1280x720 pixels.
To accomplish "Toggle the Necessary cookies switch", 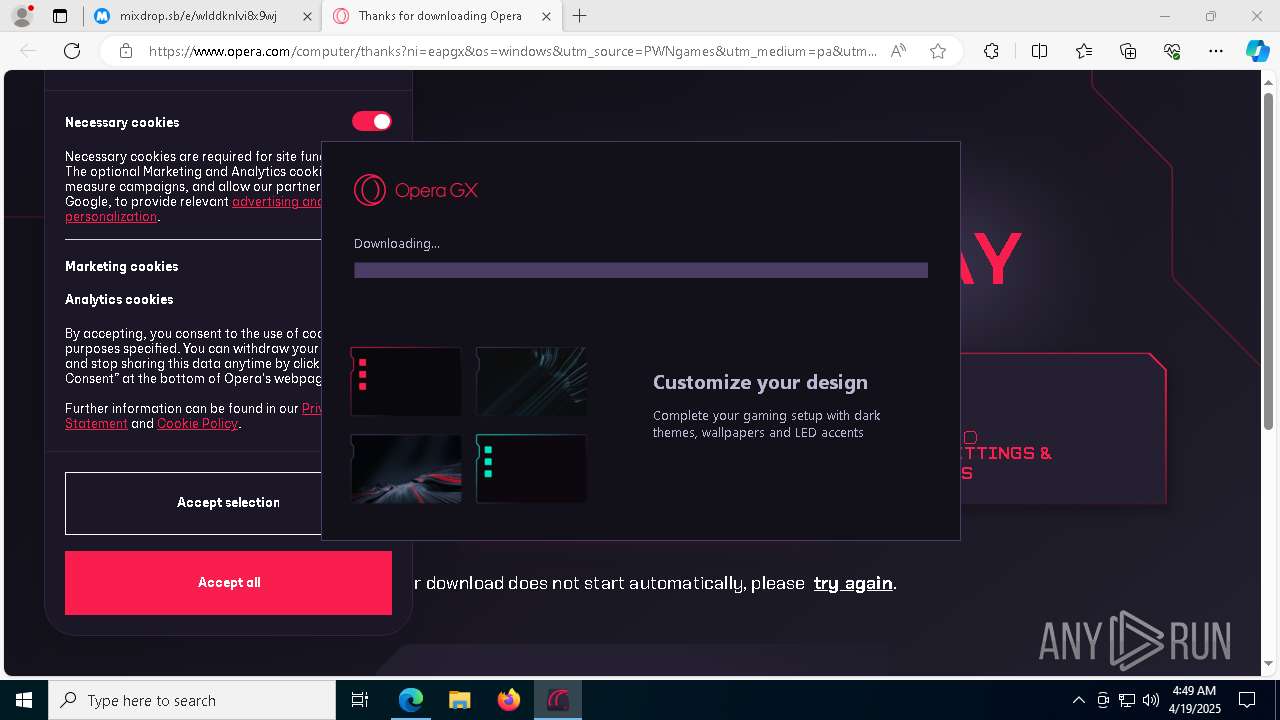I will click(x=372, y=121).
